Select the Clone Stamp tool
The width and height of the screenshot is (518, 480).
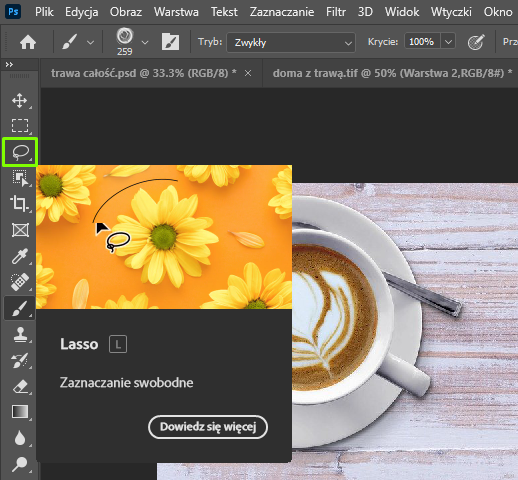click(20, 334)
